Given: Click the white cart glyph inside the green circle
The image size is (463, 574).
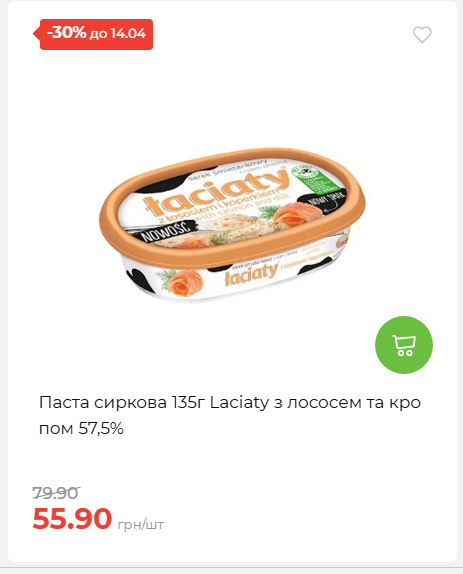Looking at the screenshot, I should pyautogui.click(x=404, y=346).
